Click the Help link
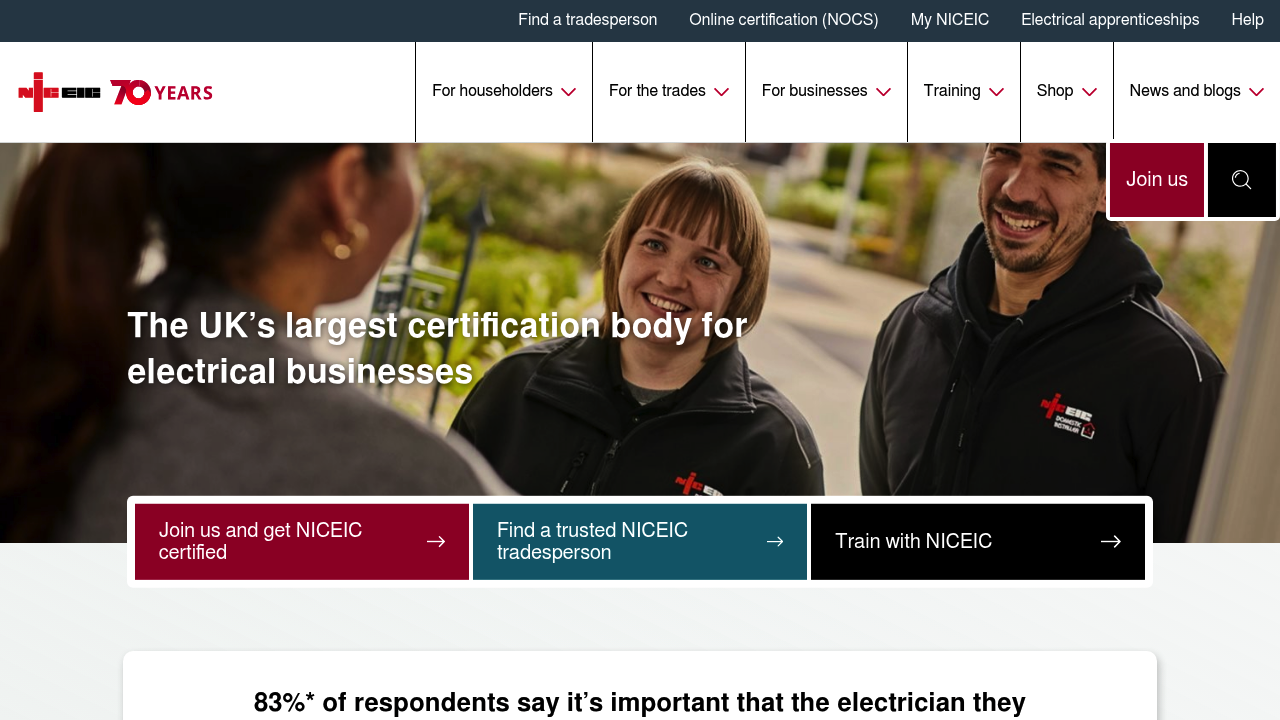 point(1248,20)
